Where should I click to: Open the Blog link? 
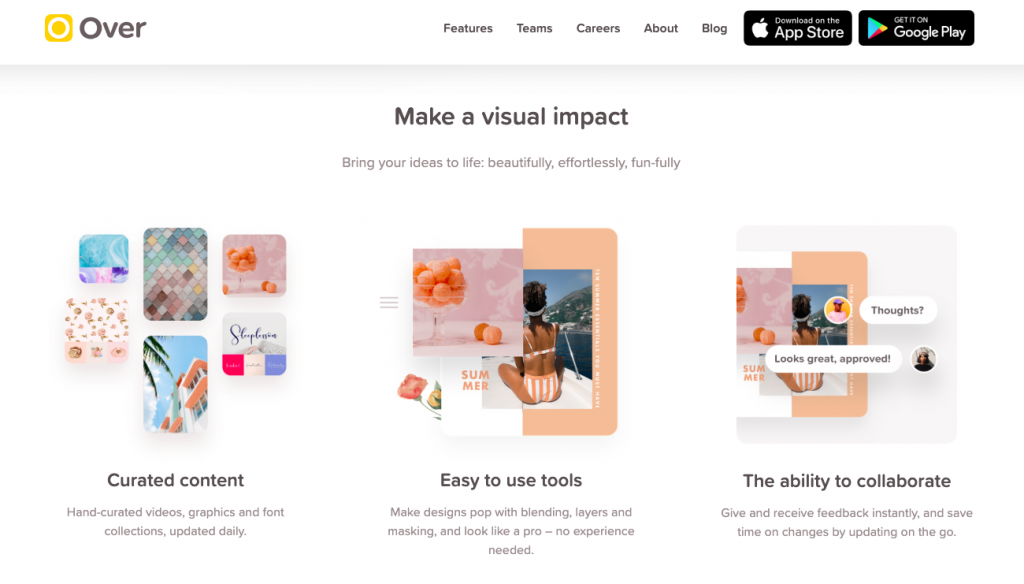click(714, 28)
